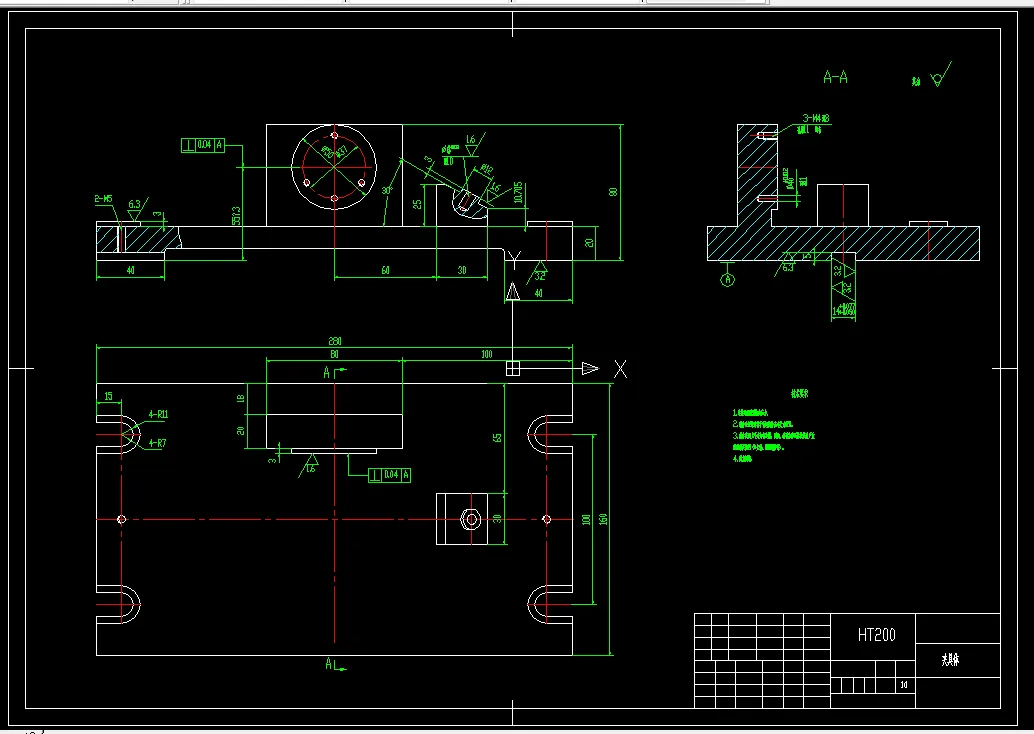Pick the tall overall height dimension right of front view
This screenshot has height=734, width=1034.
coord(614,192)
